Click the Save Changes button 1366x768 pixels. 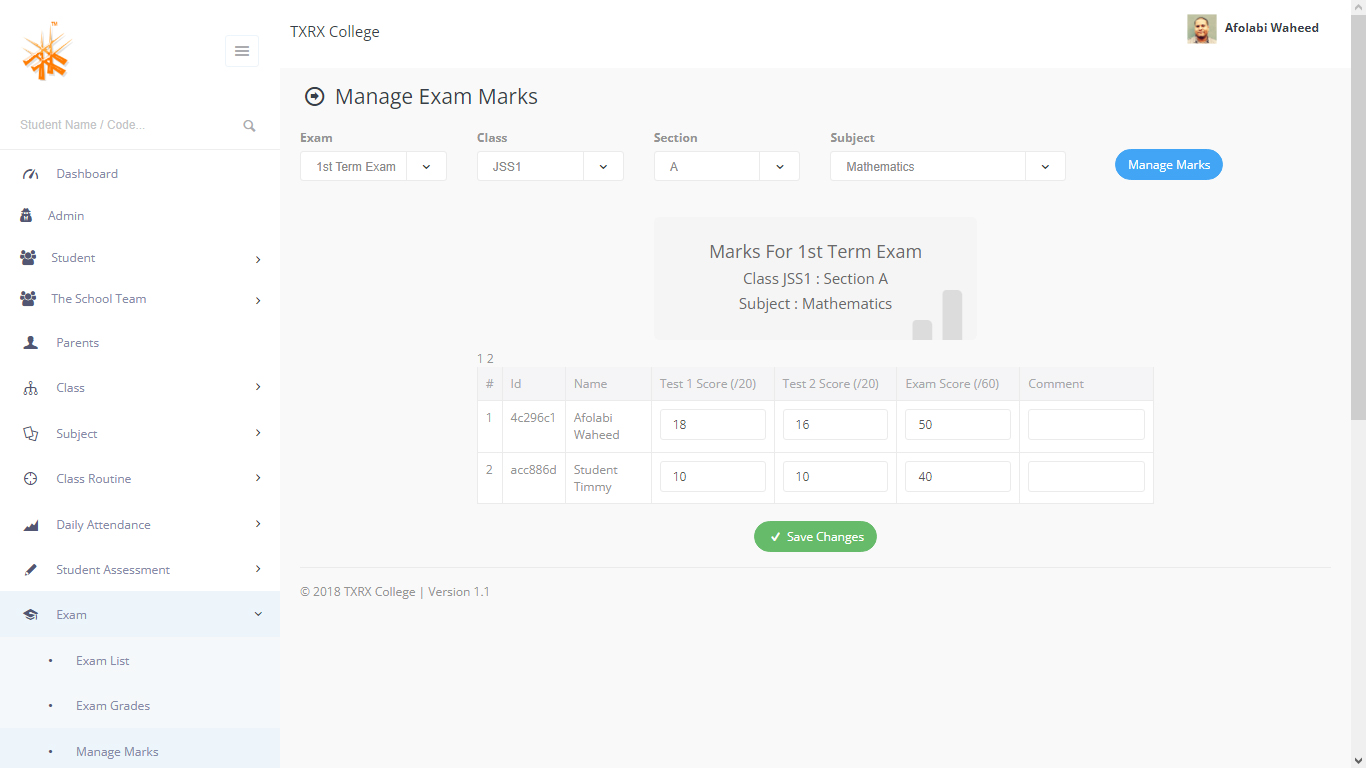(815, 537)
